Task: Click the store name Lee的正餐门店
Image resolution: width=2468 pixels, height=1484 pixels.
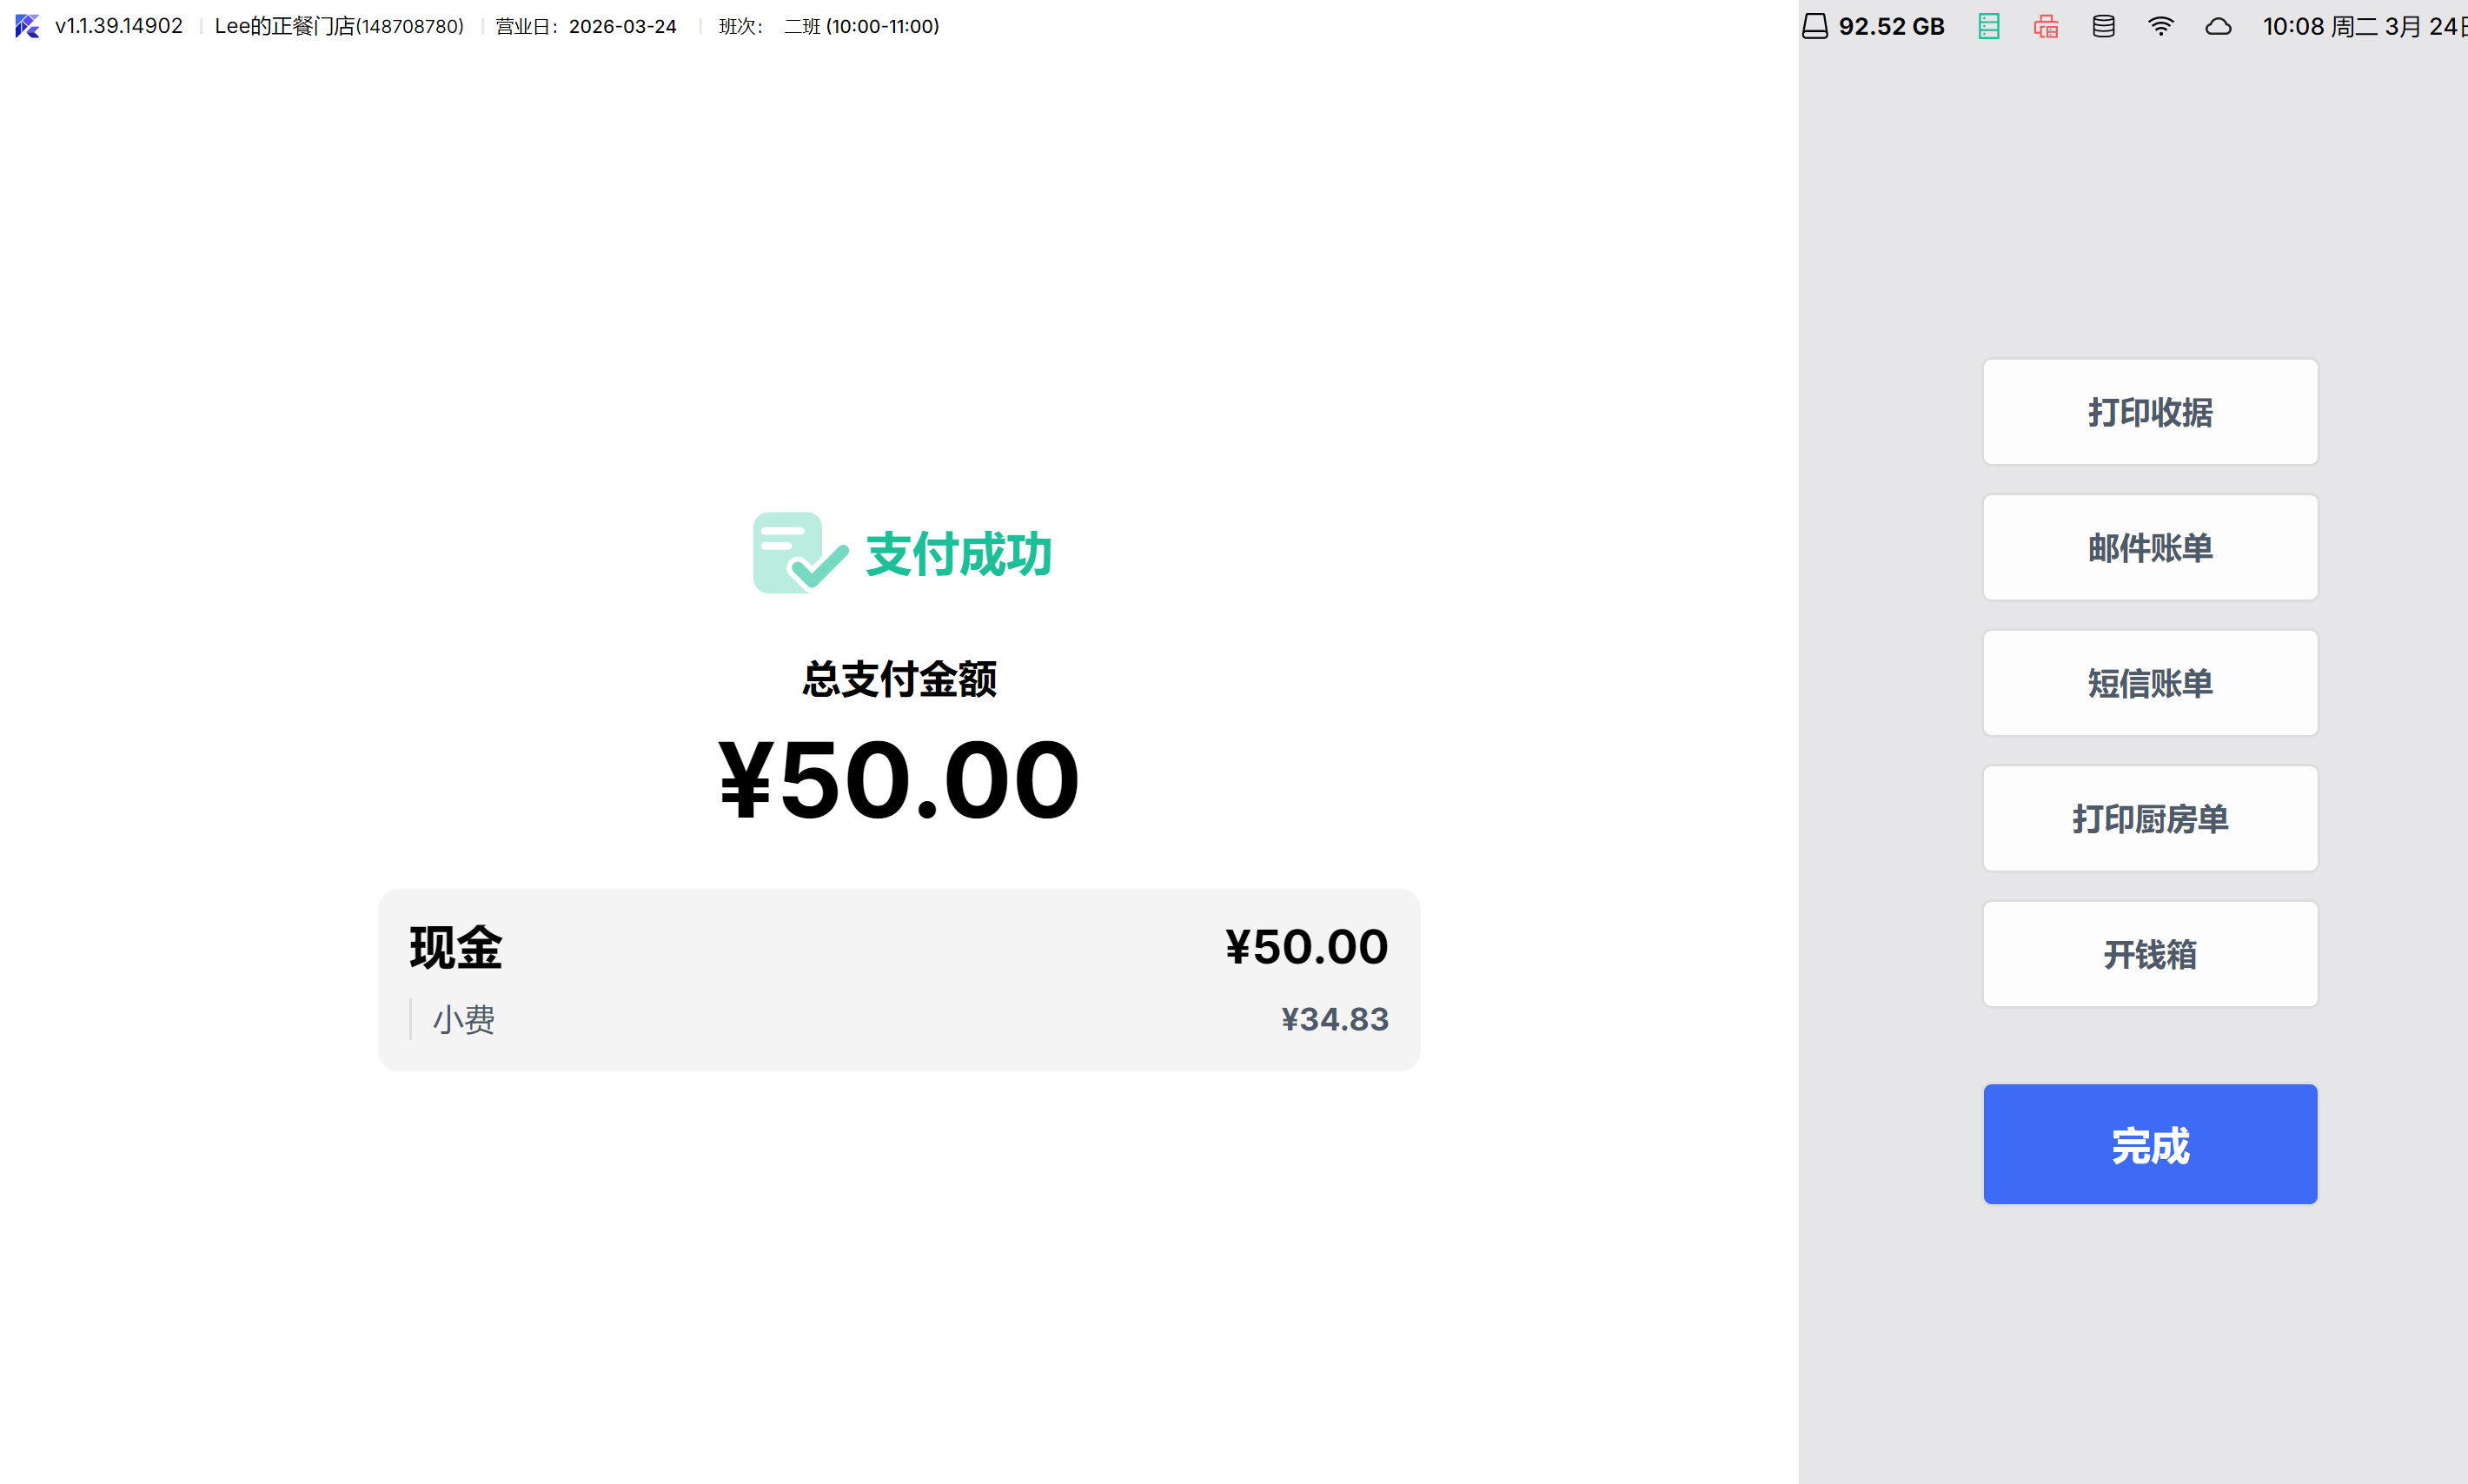Action: pyautogui.click(x=339, y=26)
